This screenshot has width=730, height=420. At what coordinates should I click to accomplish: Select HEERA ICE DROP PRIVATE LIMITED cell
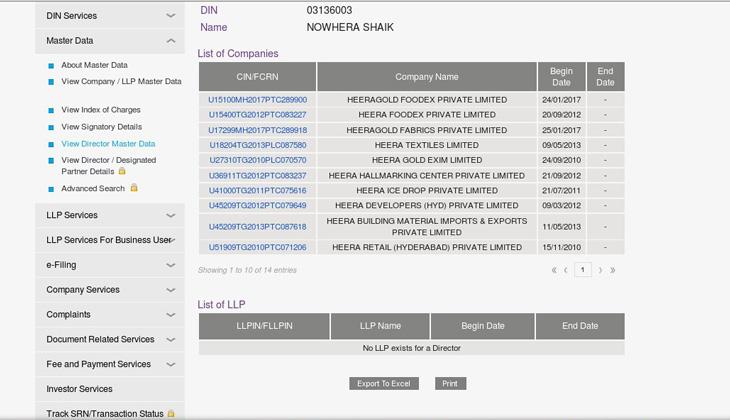[427, 190]
